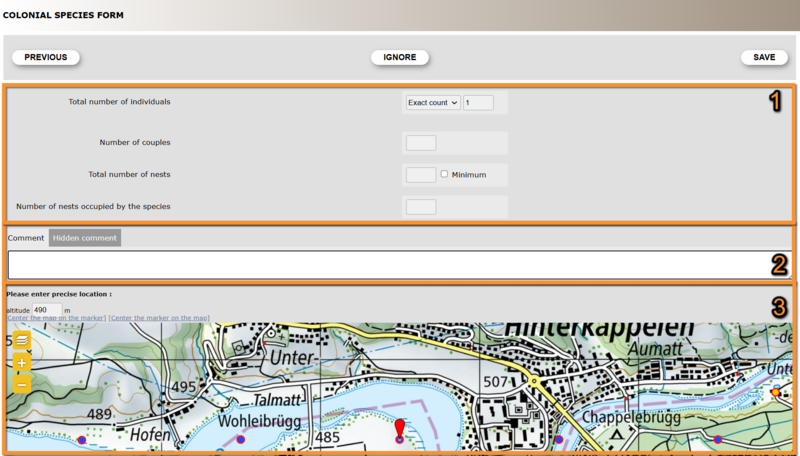Select the observation dot near Hofen

point(82,439)
